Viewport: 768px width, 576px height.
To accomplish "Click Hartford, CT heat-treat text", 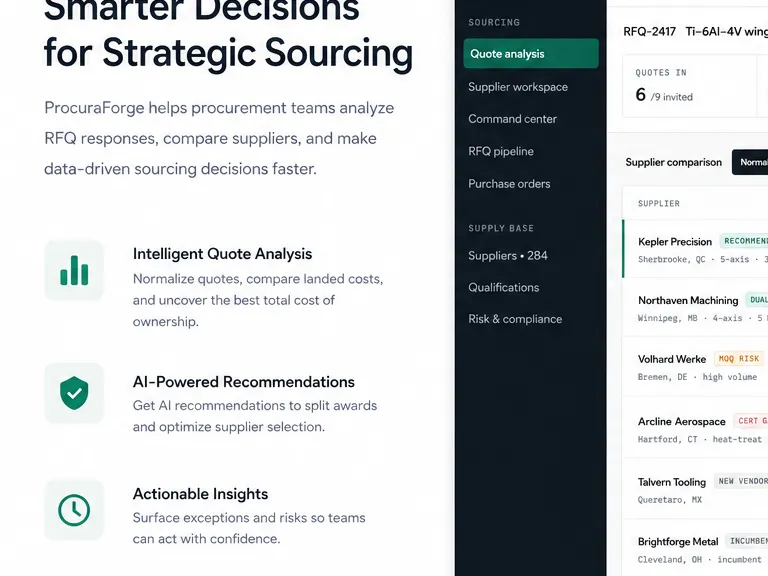I will click(x=700, y=439).
